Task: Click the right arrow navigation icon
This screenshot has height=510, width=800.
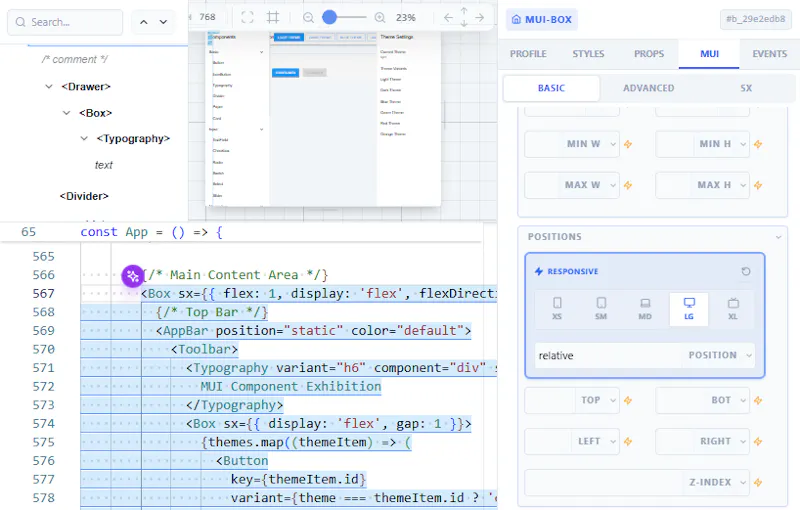Action: 480,17
